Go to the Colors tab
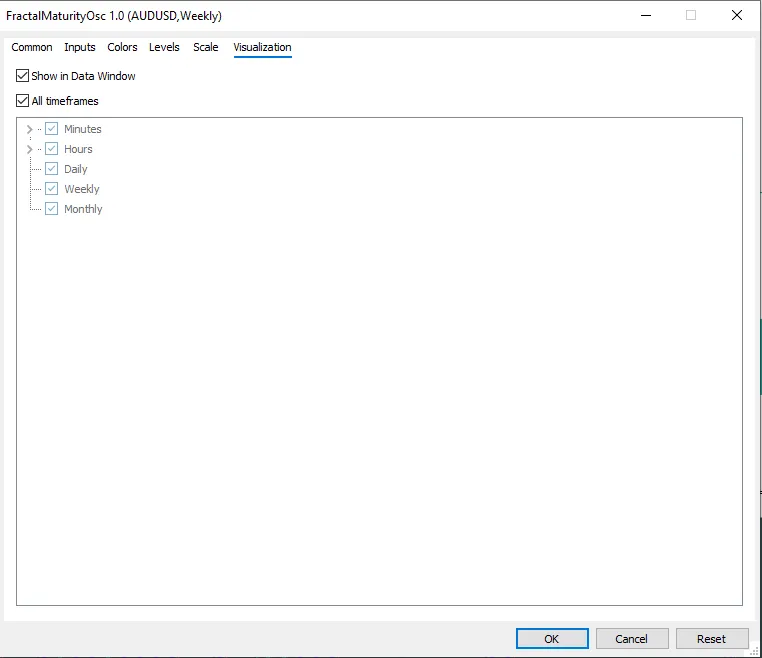Image resolution: width=762 pixels, height=658 pixels. [x=122, y=47]
